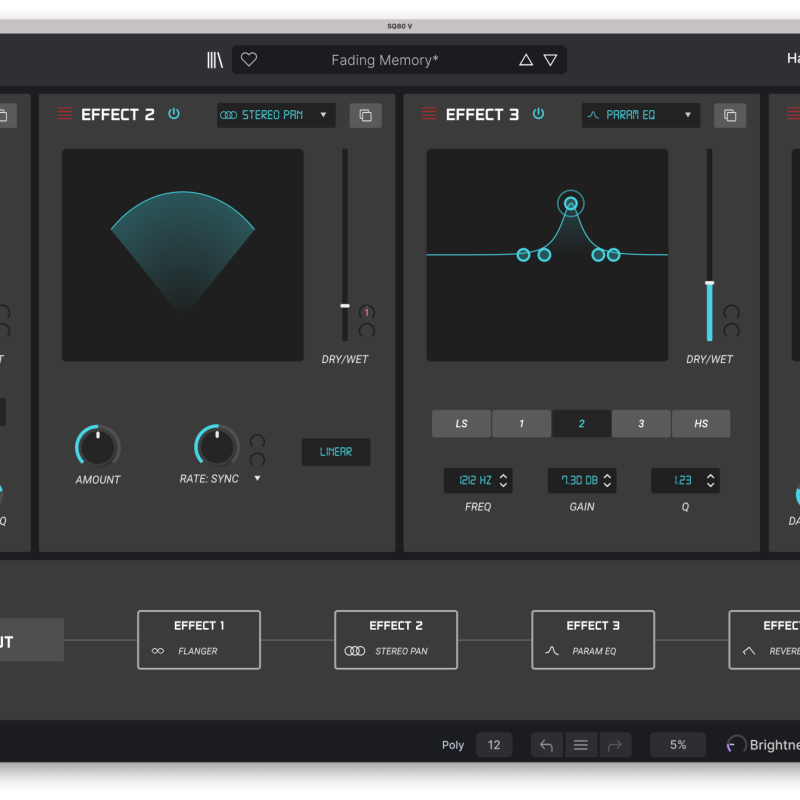Click the second EQ node from the left

(544, 255)
